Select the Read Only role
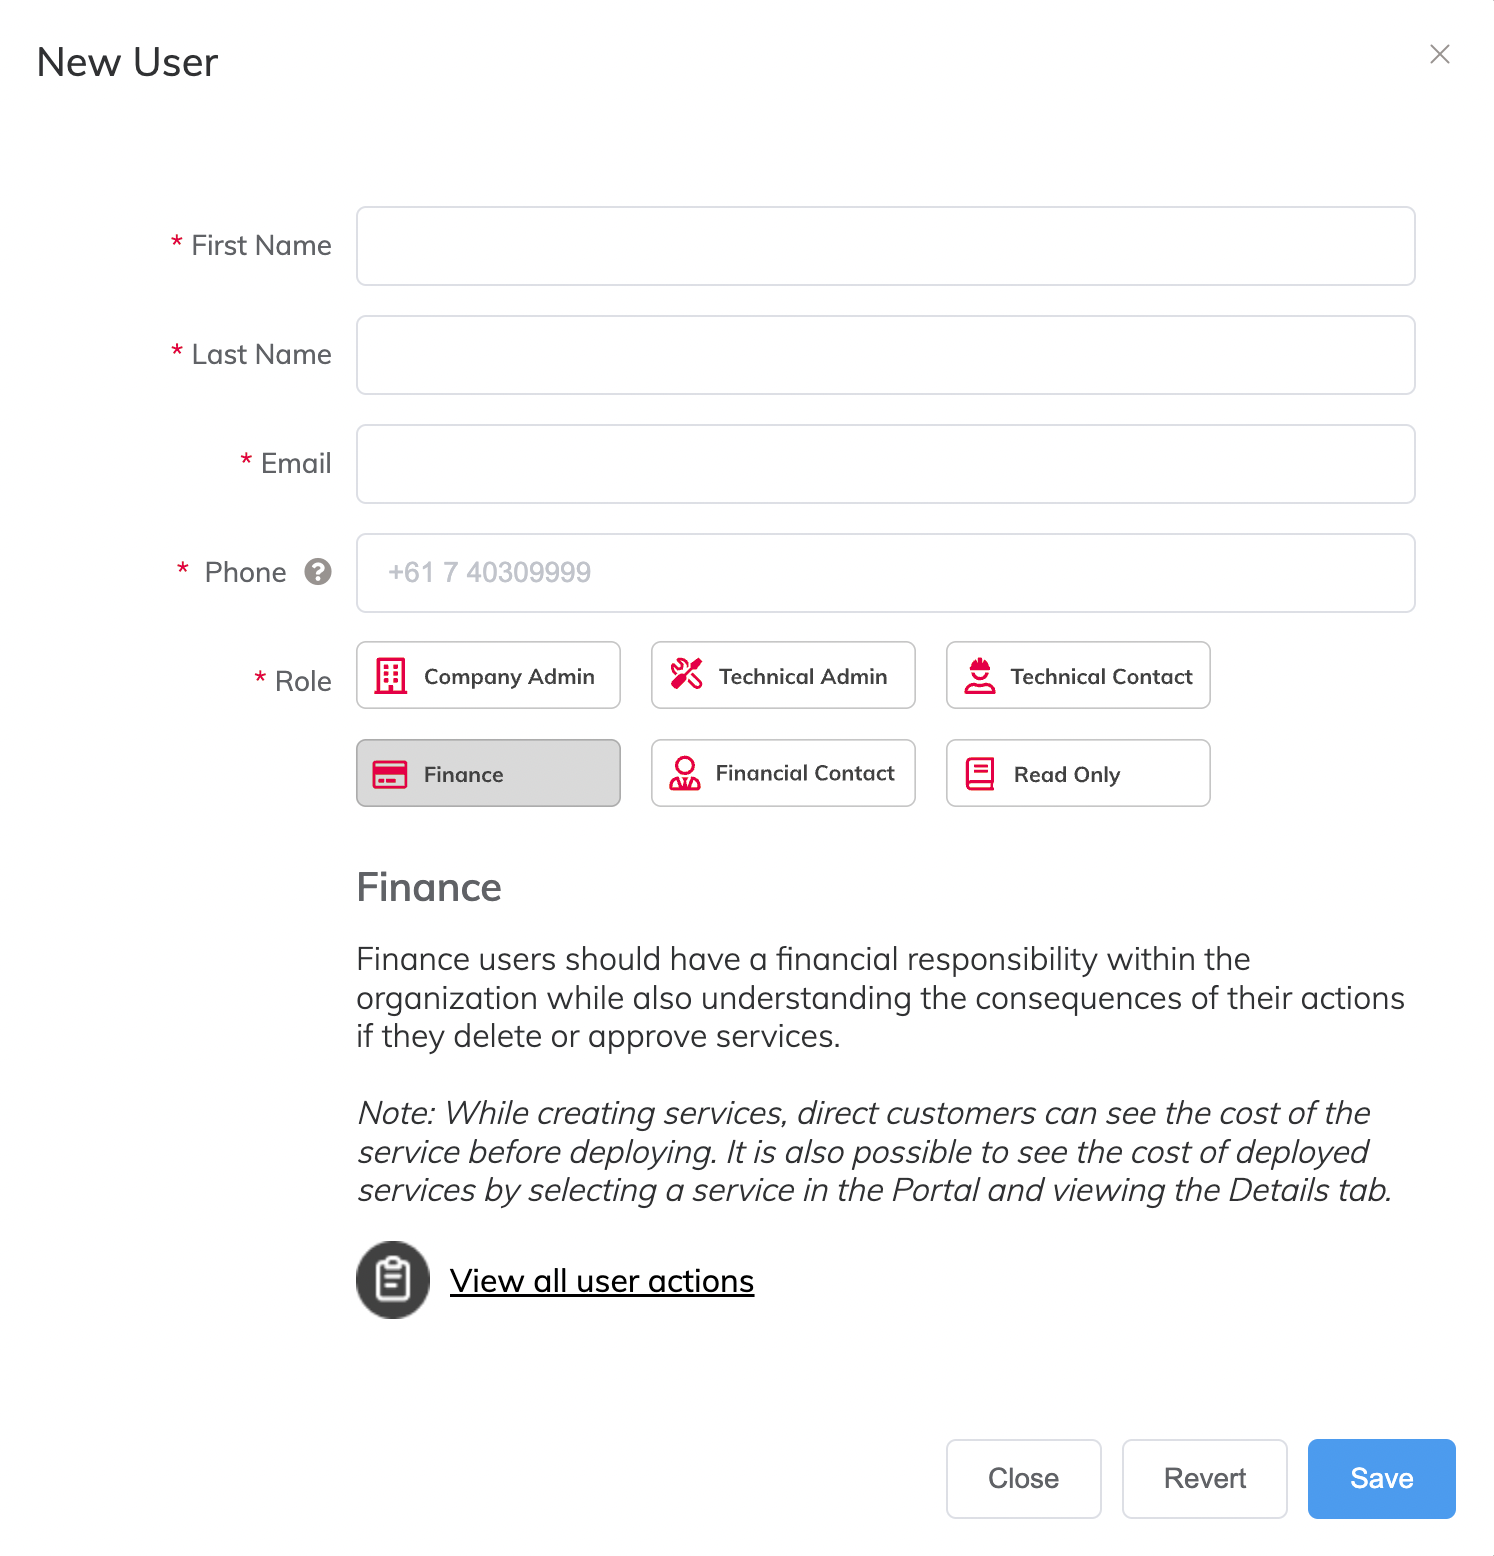 (1078, 774)
